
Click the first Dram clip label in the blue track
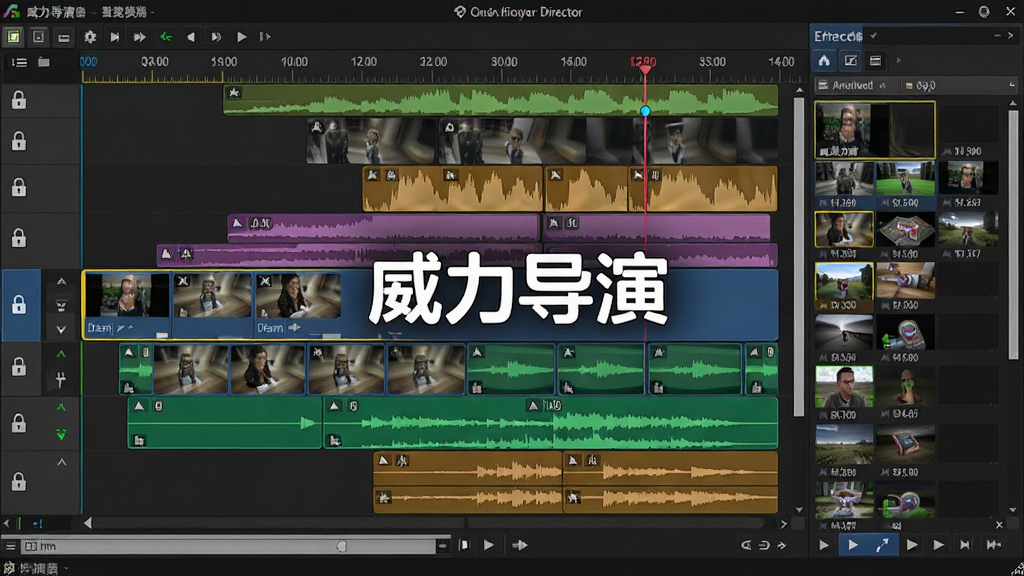(99, 328)
